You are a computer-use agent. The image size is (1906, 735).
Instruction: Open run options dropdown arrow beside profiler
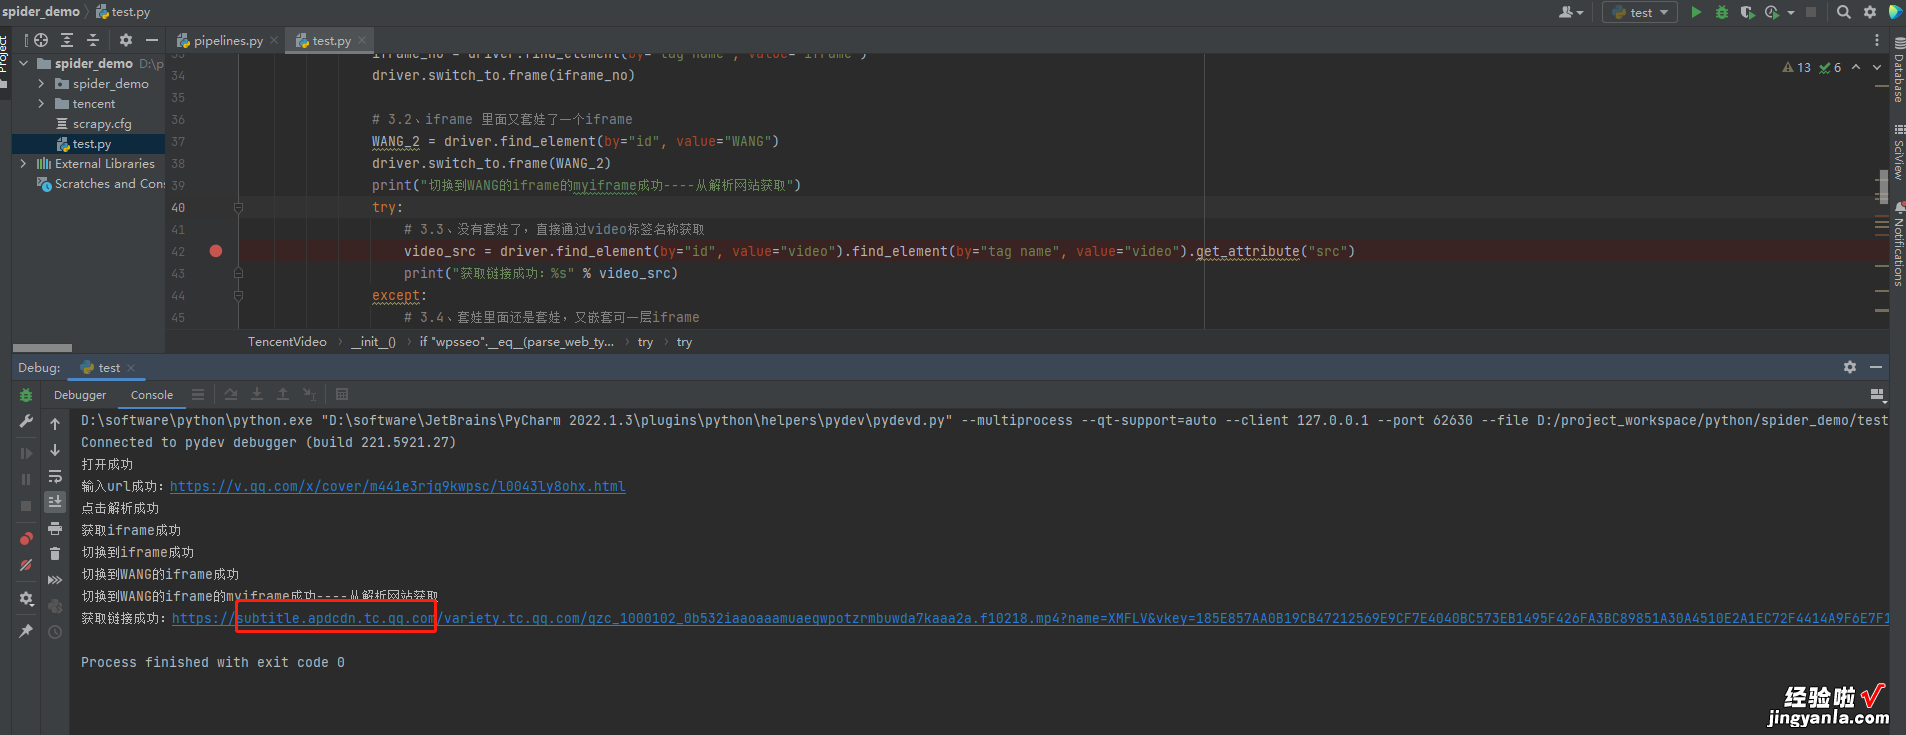click(1790, 12)
